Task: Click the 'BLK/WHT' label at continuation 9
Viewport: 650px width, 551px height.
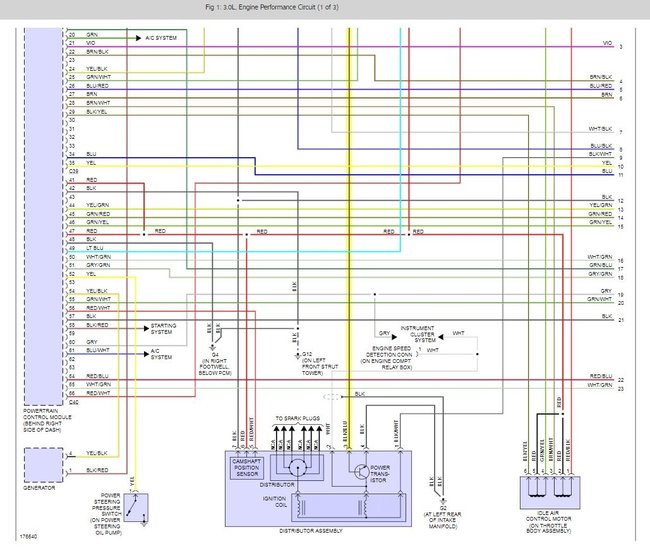Action: 601,154
